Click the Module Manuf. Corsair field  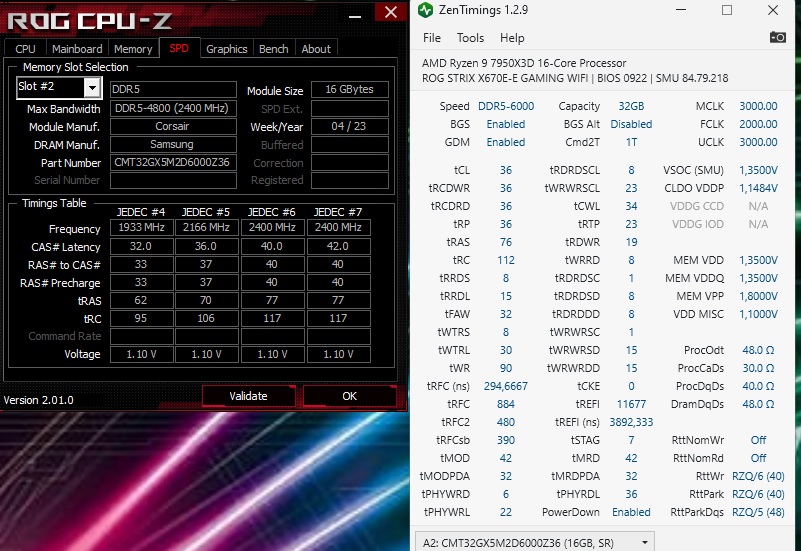tap(173, 126)
